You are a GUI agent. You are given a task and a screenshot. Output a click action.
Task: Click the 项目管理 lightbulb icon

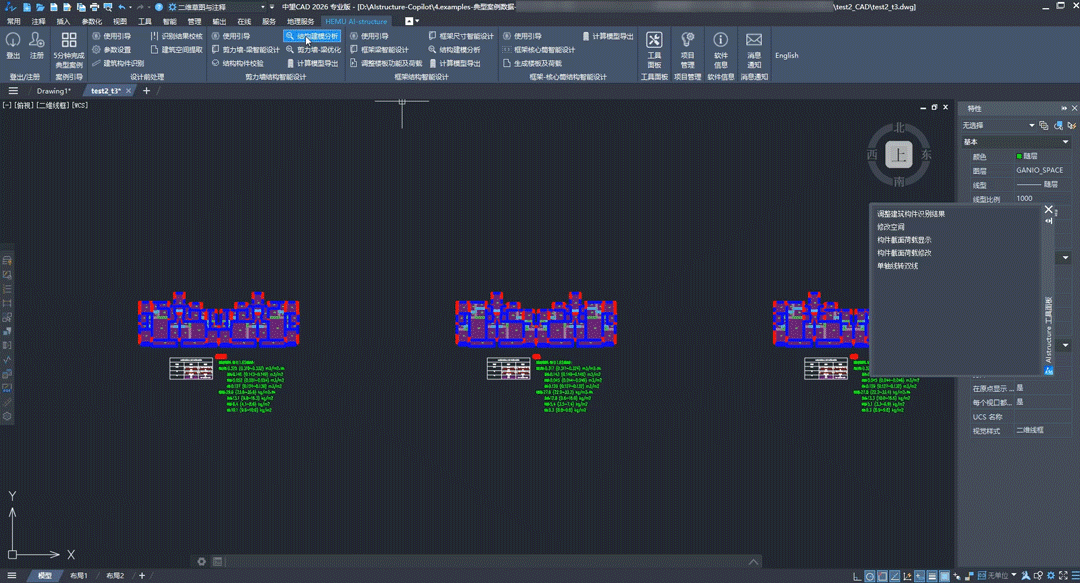687,41
